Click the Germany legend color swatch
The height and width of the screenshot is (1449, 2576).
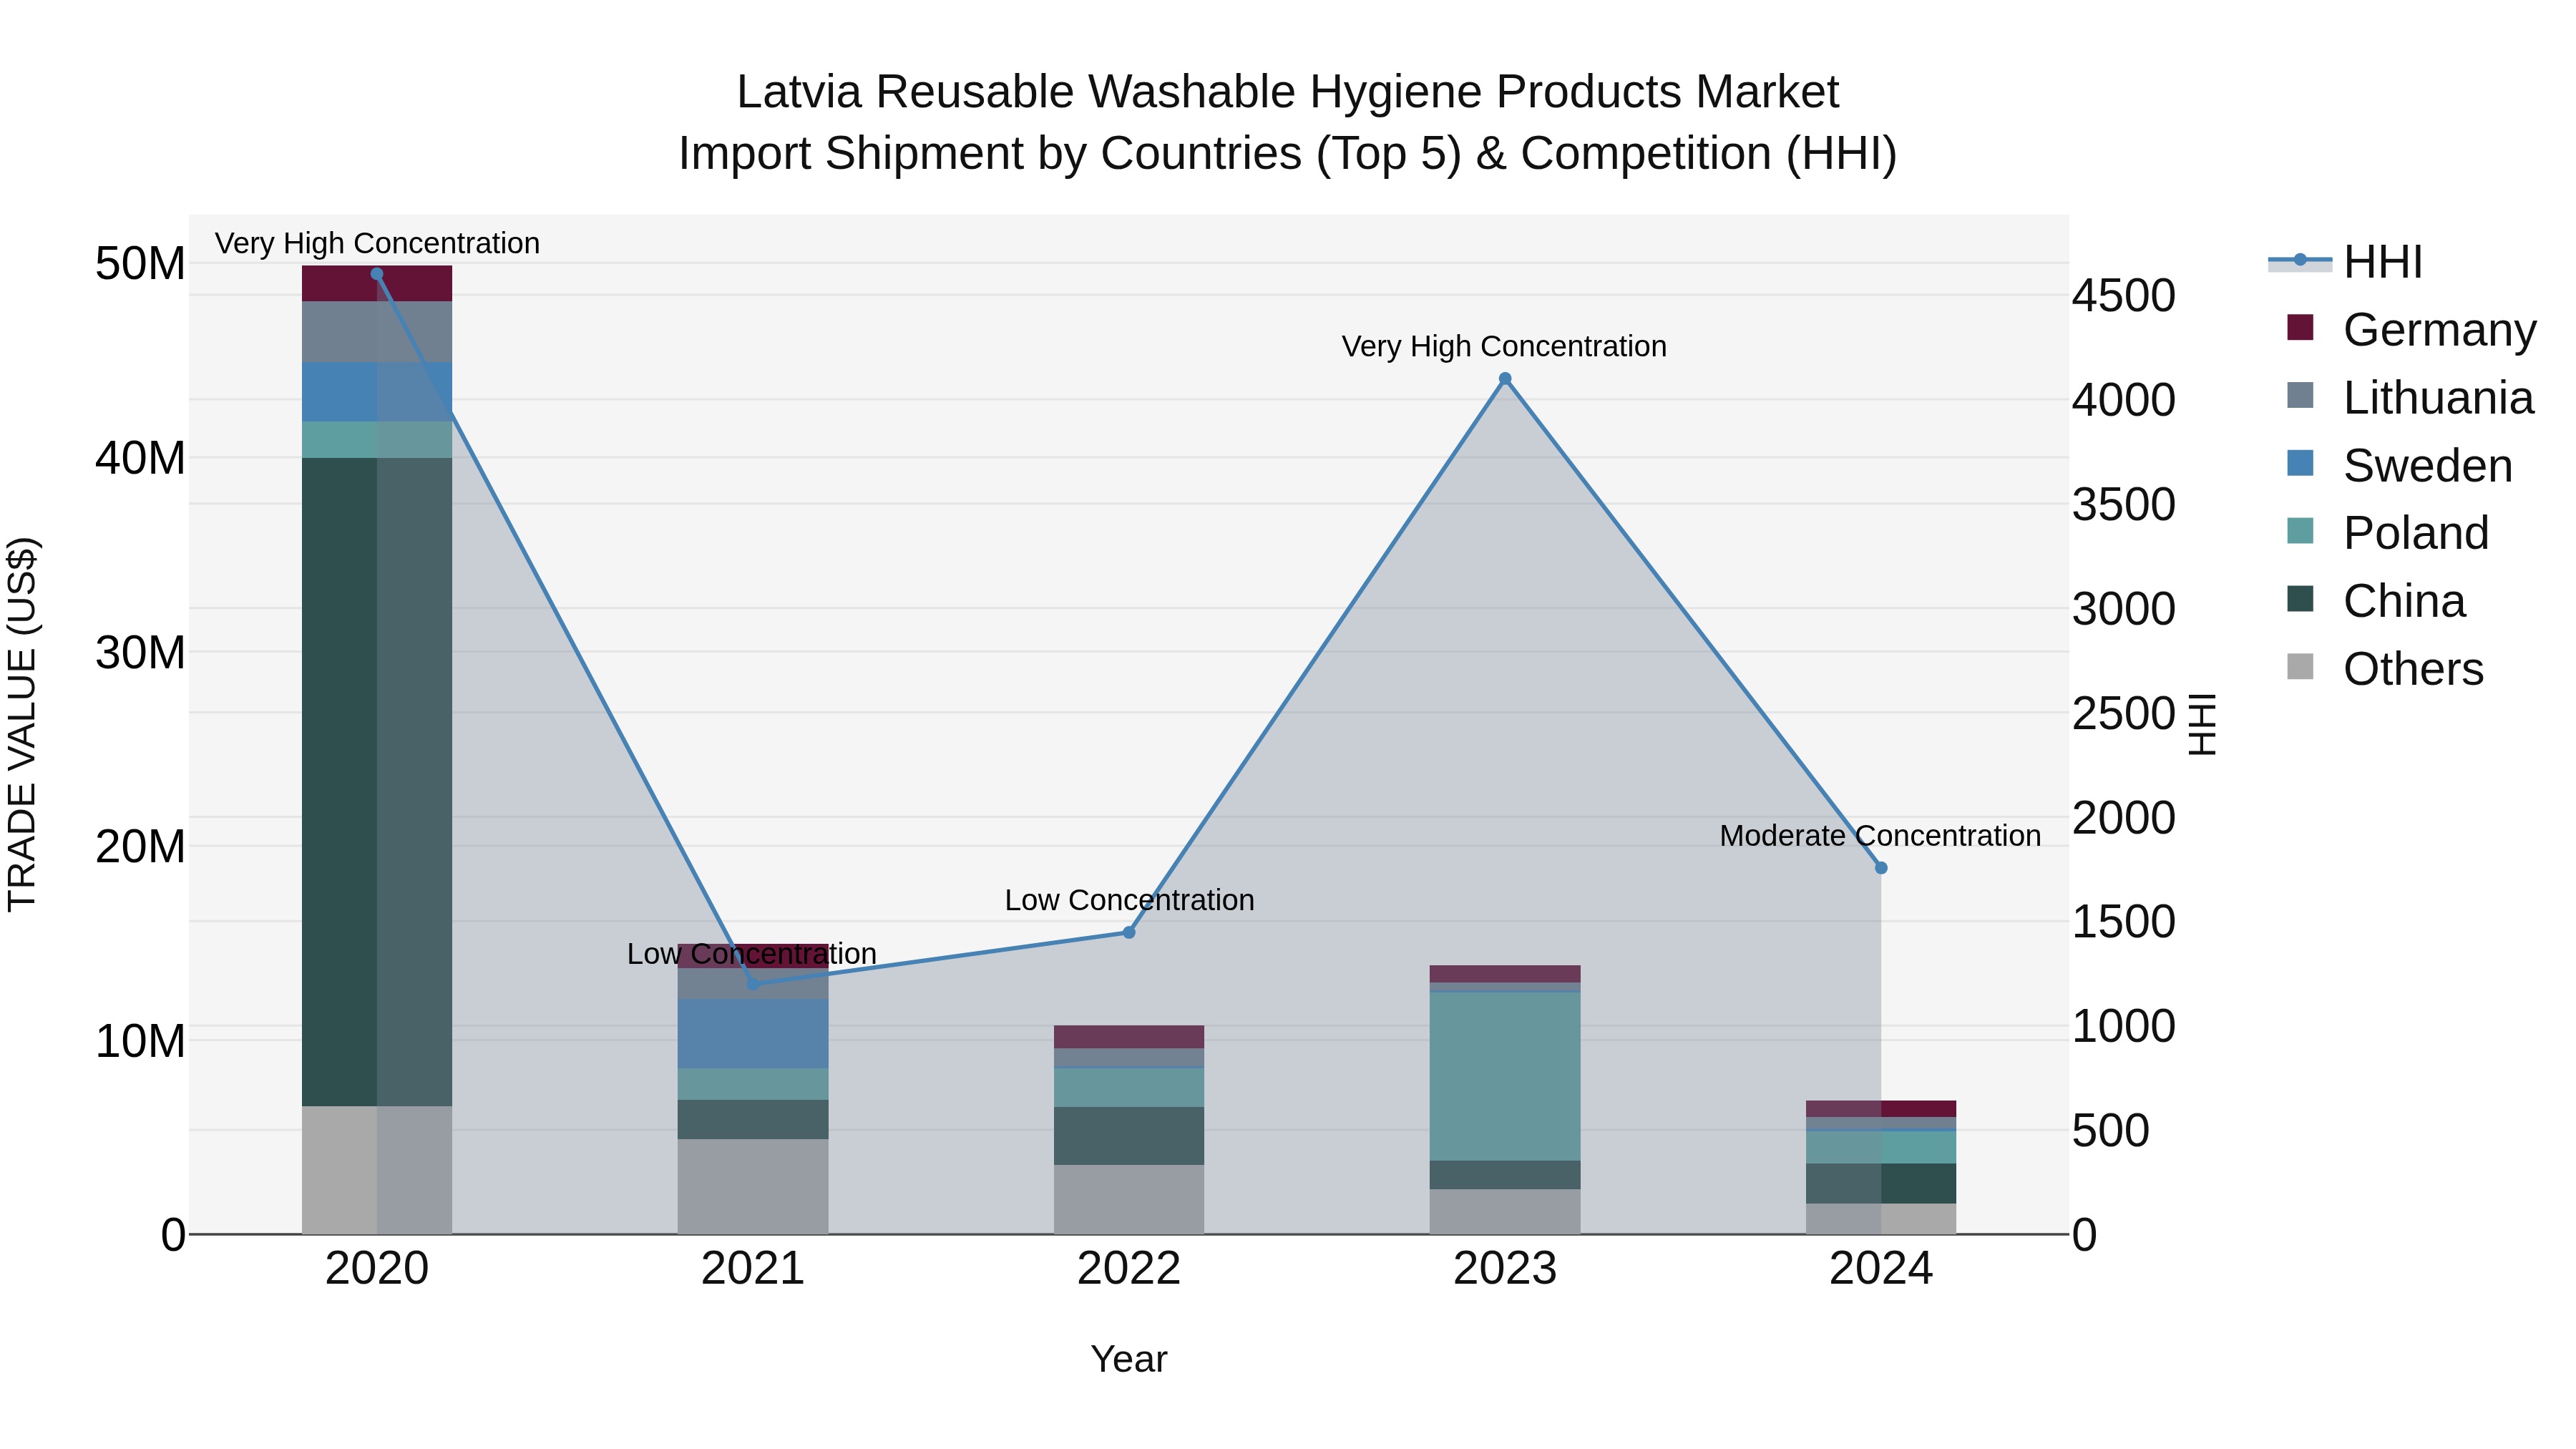click(2300, 328)
